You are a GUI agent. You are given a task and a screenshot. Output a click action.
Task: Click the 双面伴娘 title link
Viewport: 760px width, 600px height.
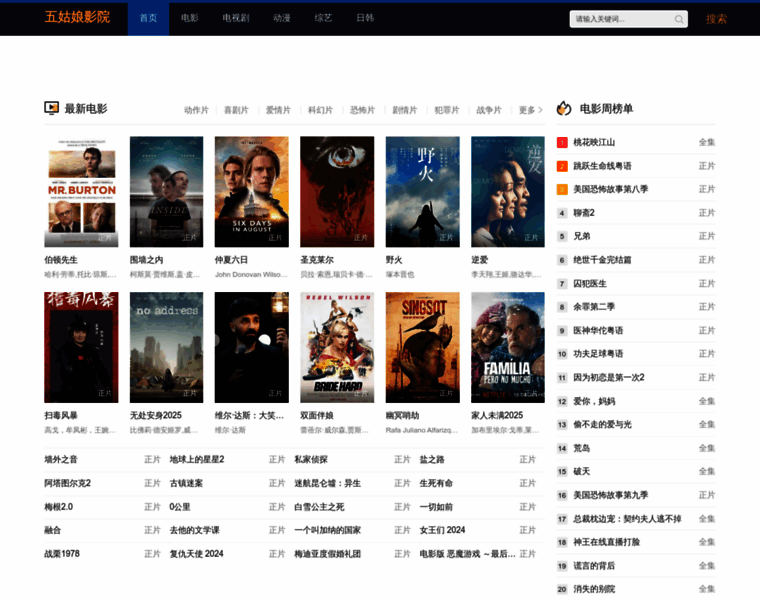pos(317,415)
